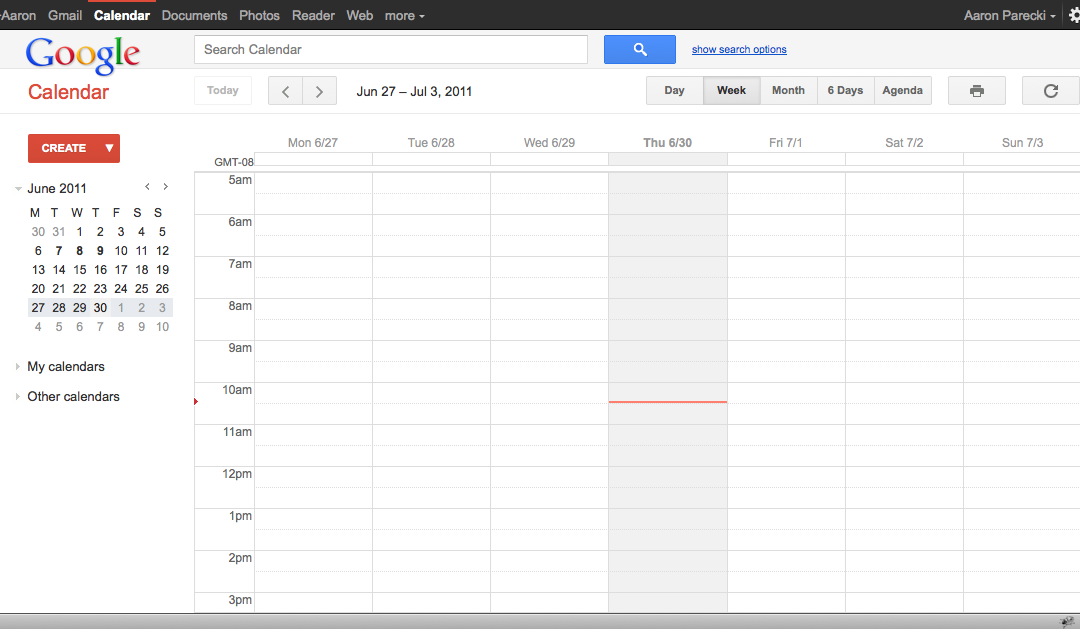Viewport: 1080px width, 629px height.
Task: Click show search options link
Action: tap(739, 50)
